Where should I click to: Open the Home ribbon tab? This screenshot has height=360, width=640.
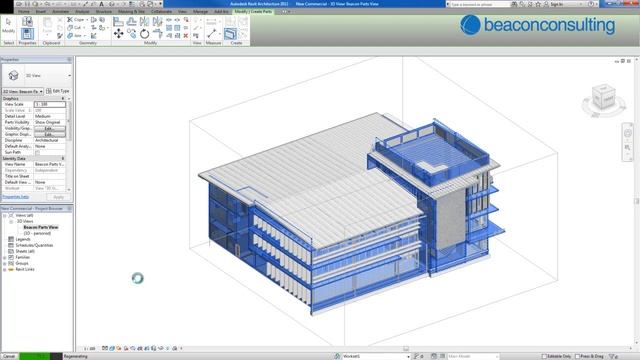[x=24, y=11]
